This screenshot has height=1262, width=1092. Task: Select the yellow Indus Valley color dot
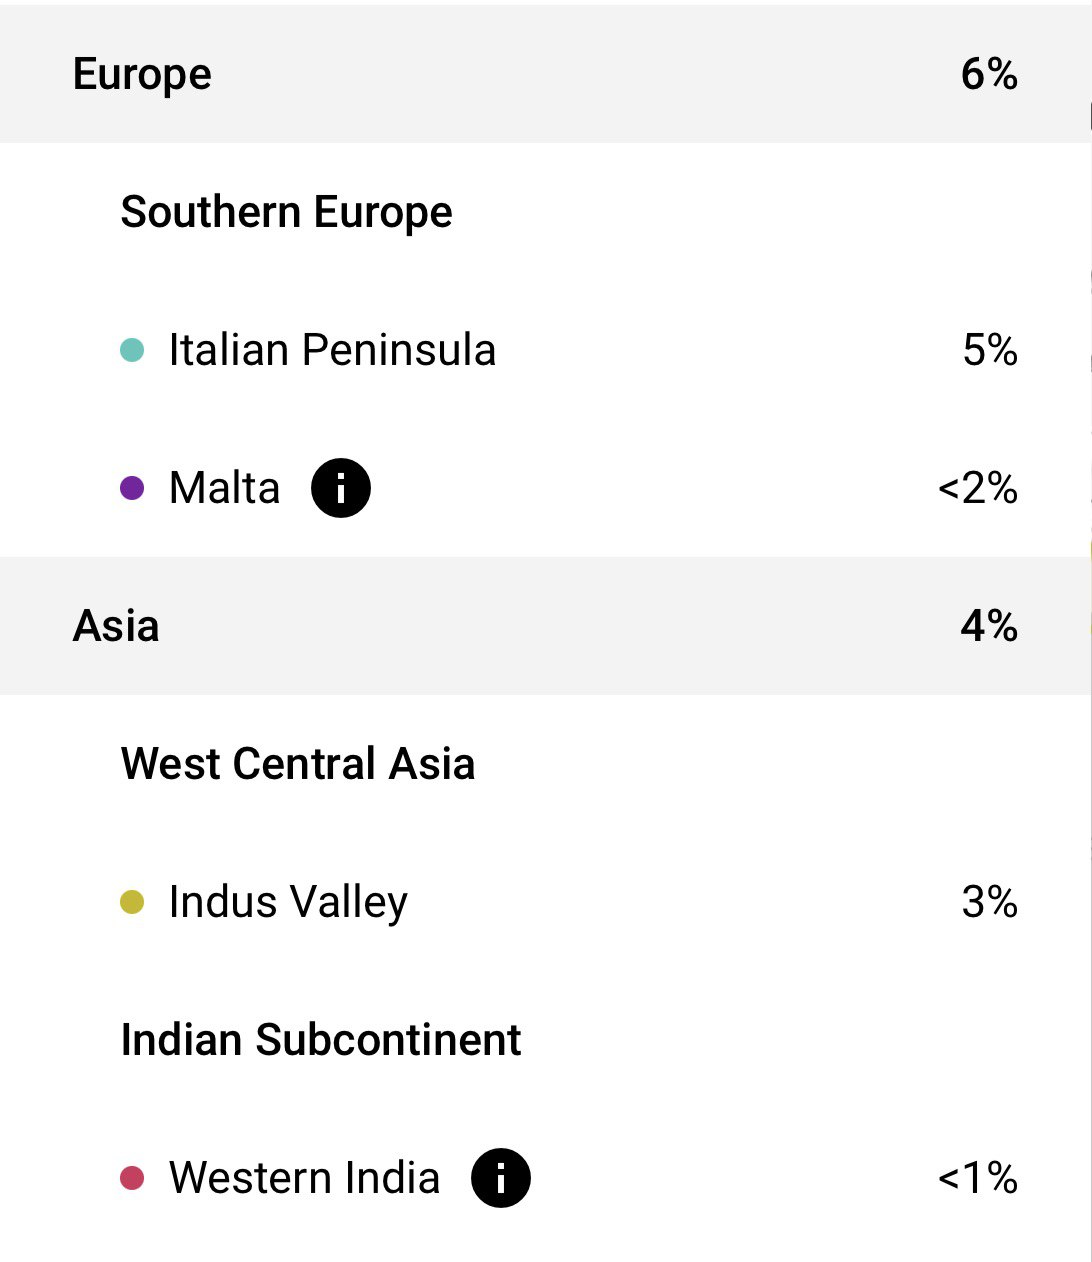132,902
